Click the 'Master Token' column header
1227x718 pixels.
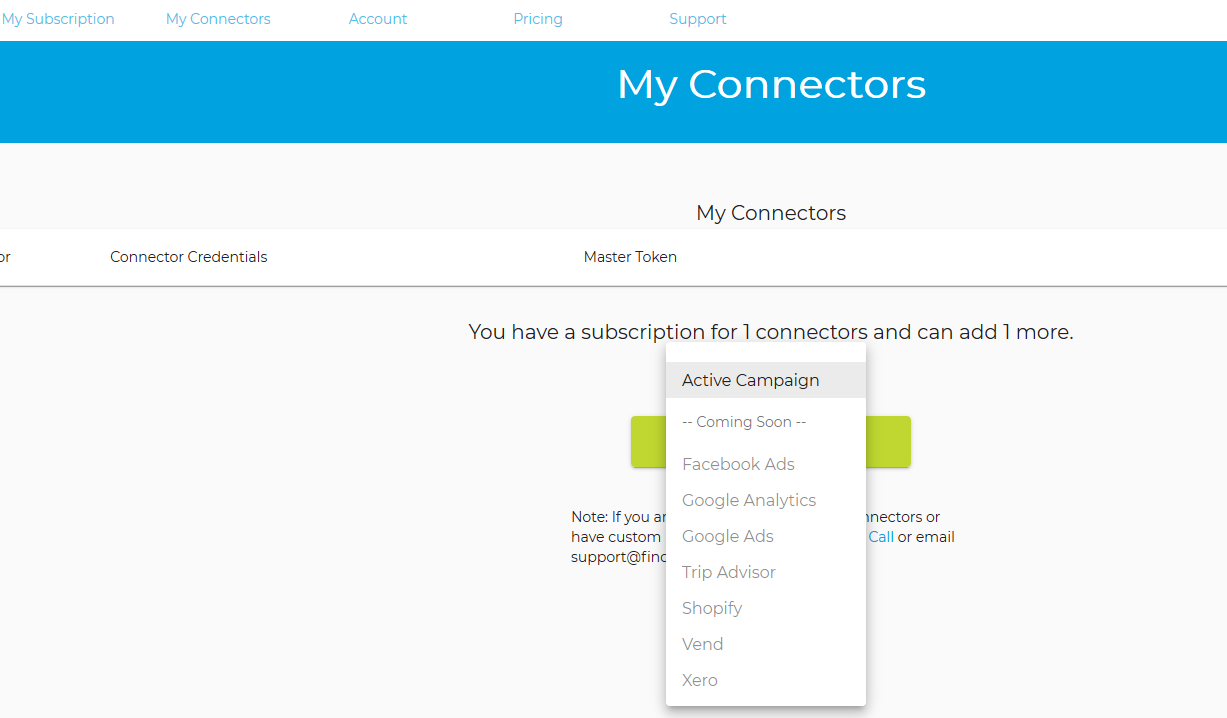coord(630,257)
